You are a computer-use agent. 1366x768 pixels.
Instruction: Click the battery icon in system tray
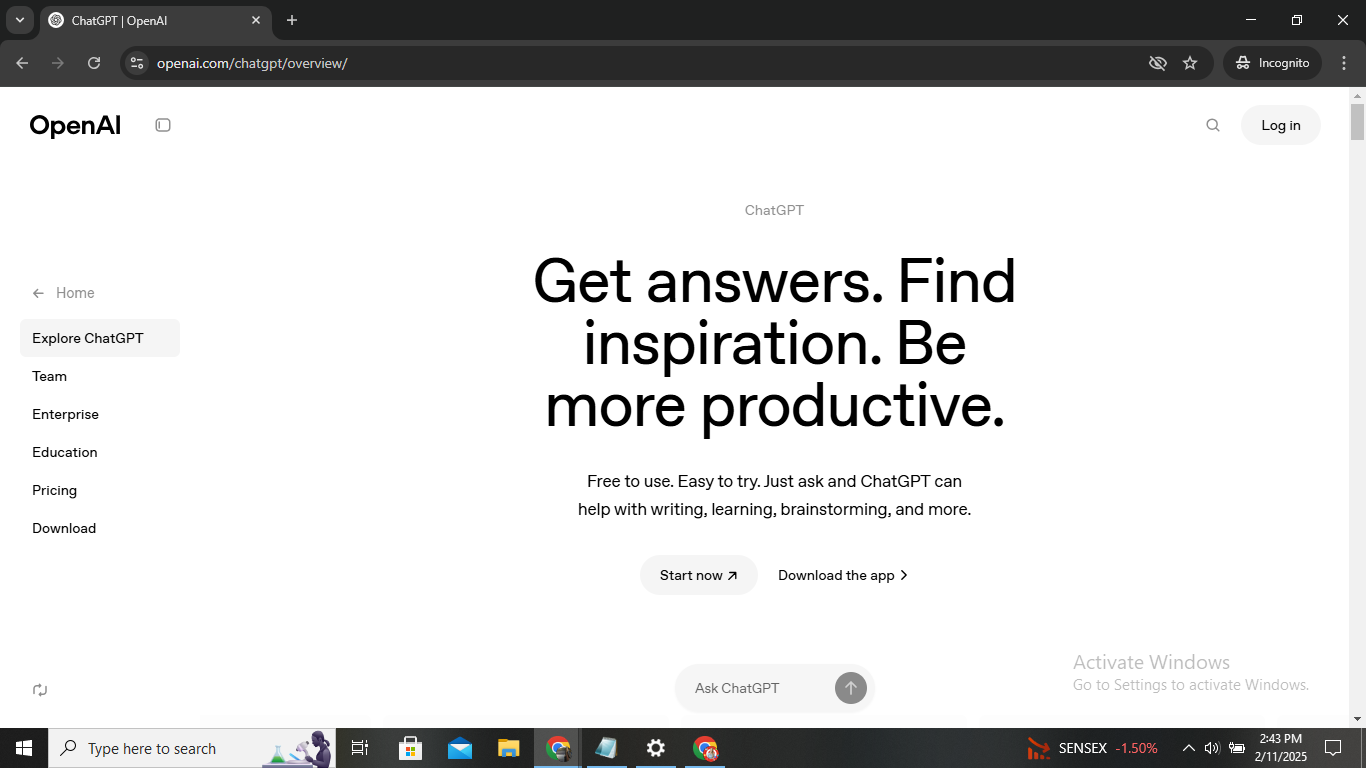1237,748
